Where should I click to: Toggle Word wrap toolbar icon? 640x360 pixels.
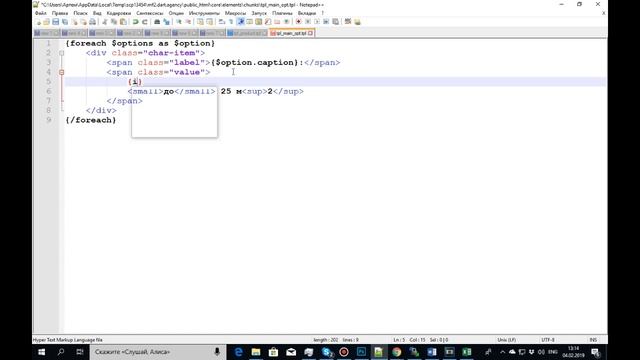[222, 22]
